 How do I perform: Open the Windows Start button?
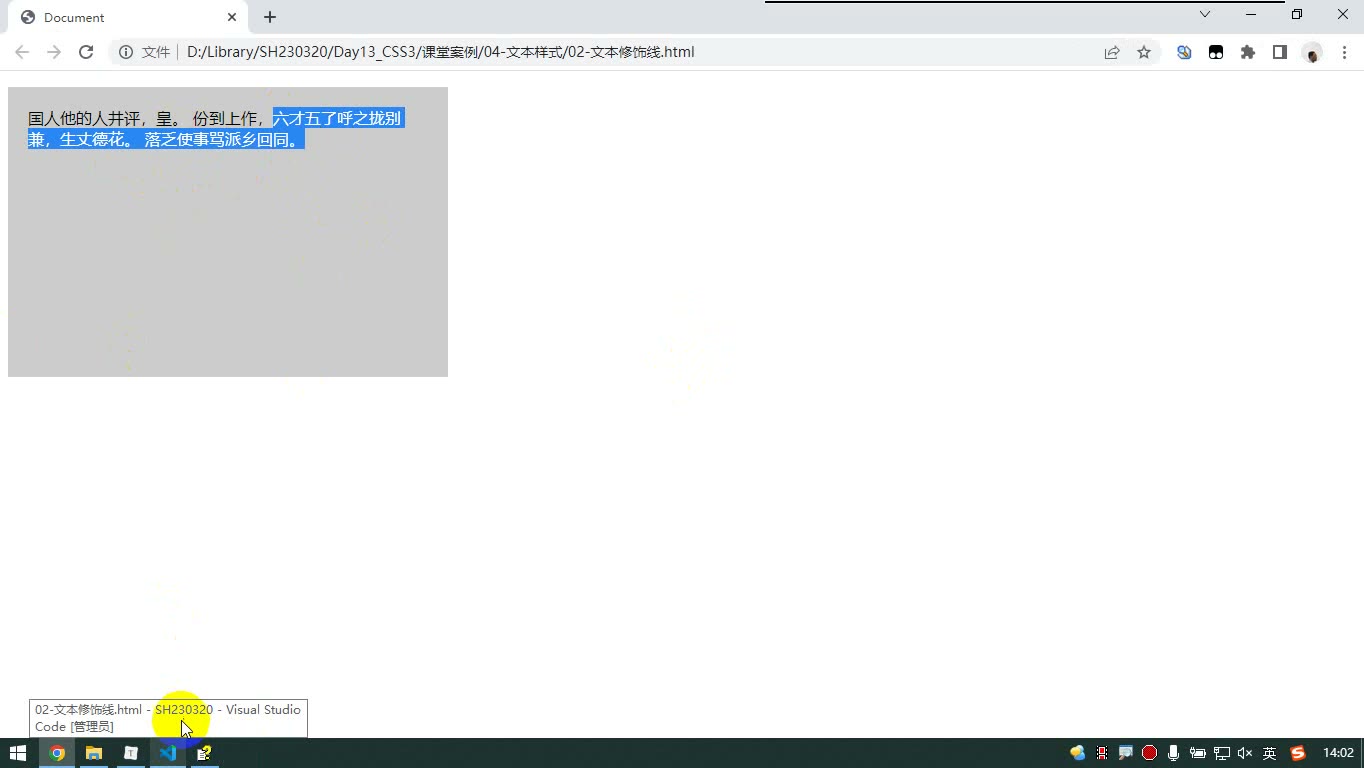point(18,753)
